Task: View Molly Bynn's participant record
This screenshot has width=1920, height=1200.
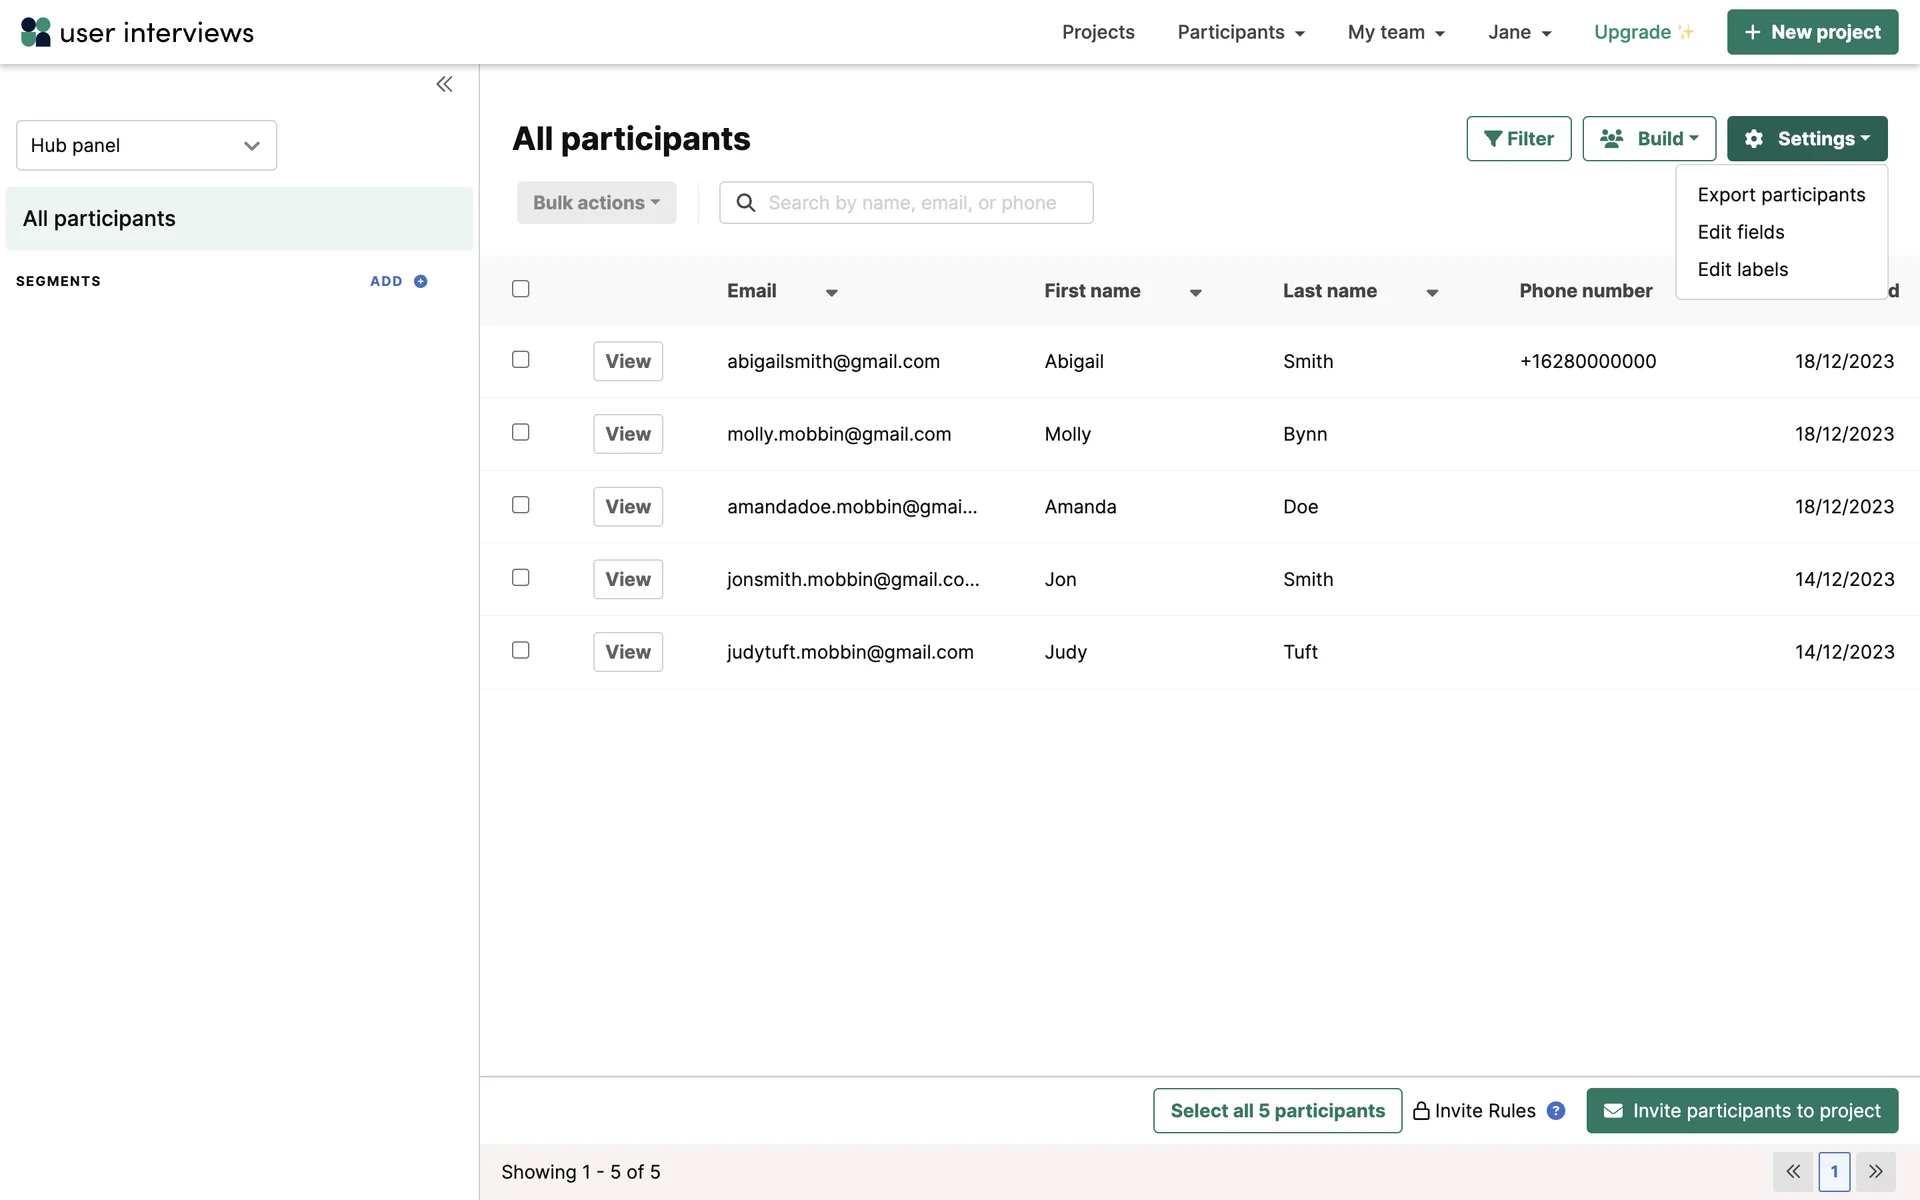Action: (x=628, y=434)
